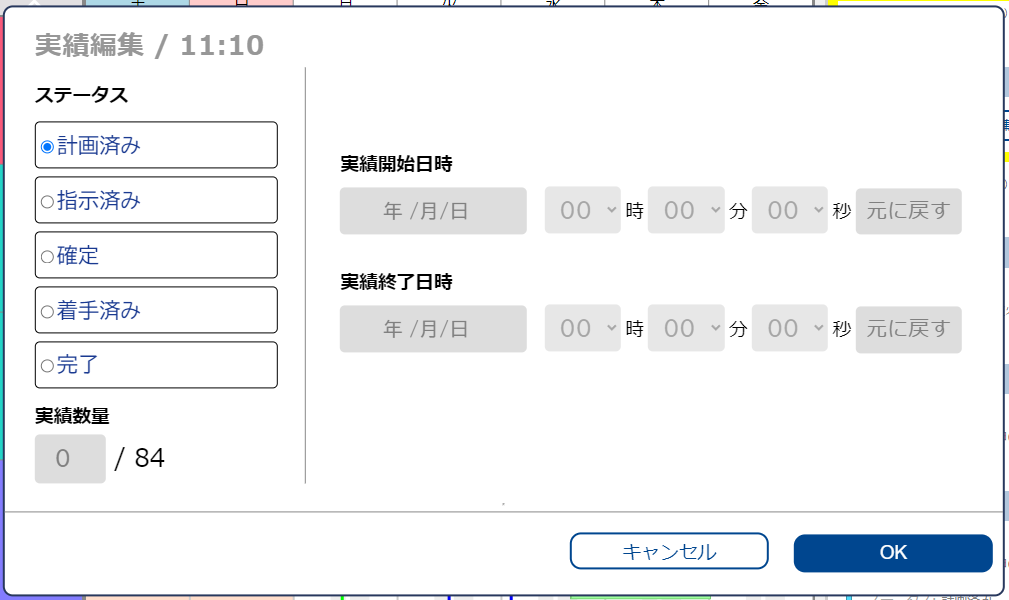Click the 実績終了日時 date input field
This screenshot has width=1009, height=600.
pyautogui.click(x=433, y=329)
